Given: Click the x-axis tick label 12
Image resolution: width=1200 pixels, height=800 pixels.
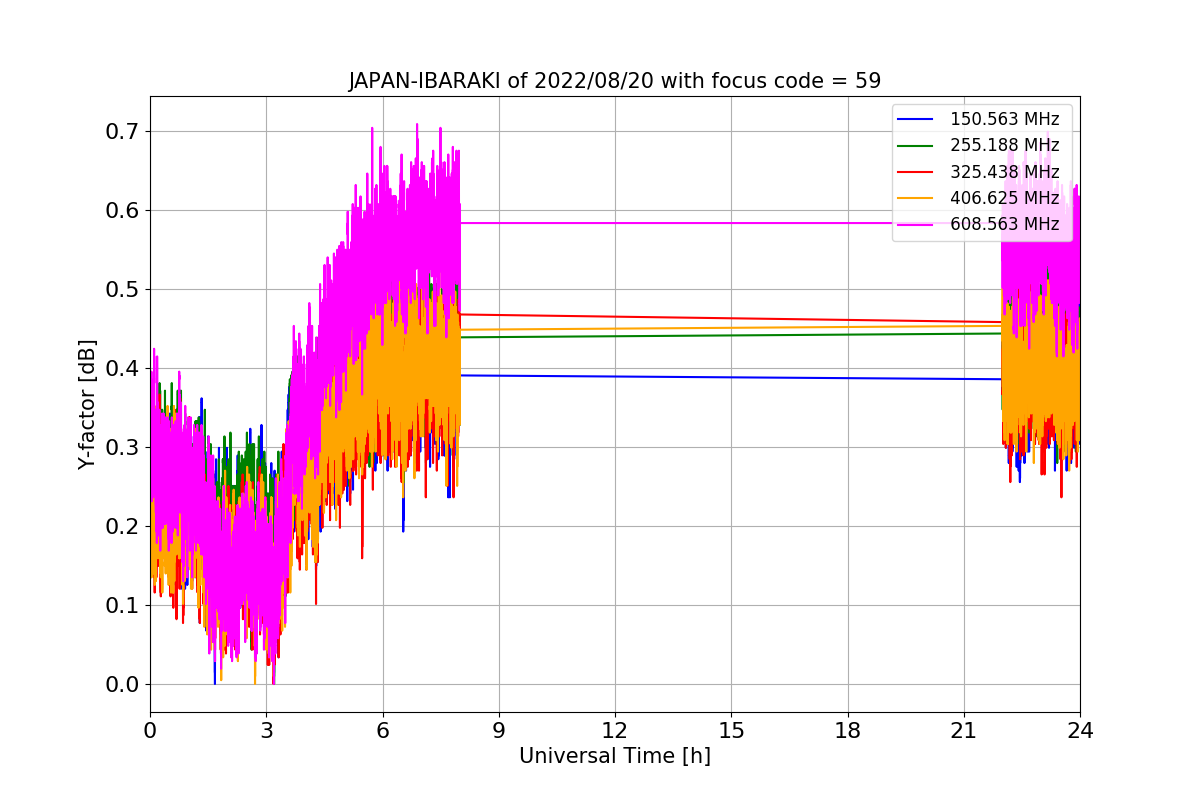Looking at the screenshot, I should pyautogui.click(x=615, y=730).
